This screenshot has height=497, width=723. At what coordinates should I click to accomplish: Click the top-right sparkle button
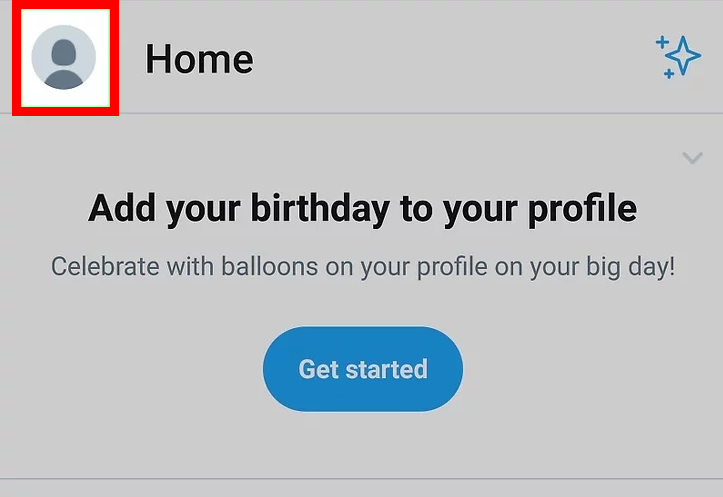click(x=678, y=57)
